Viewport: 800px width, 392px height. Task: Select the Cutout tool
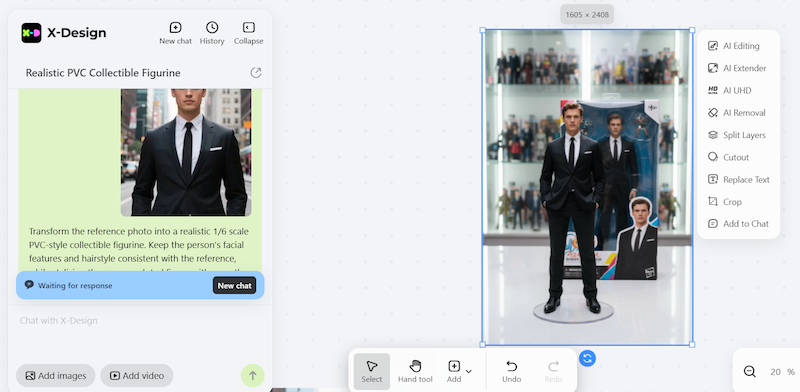point(729,157)
